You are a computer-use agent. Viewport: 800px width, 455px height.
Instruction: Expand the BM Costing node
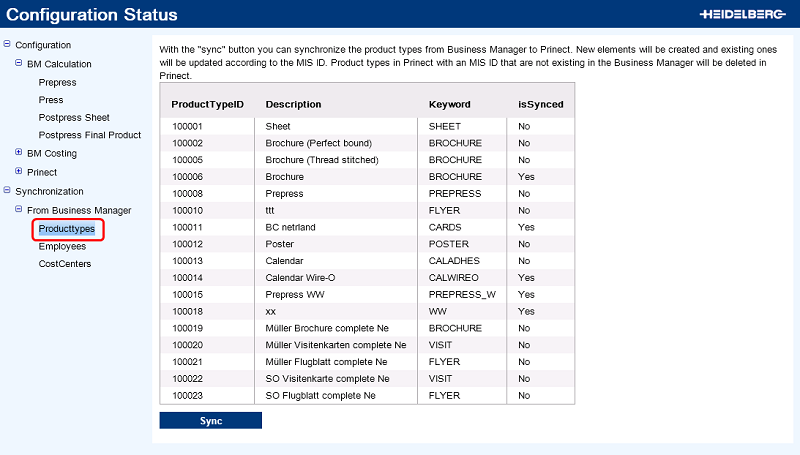click(x=19, y=154)
